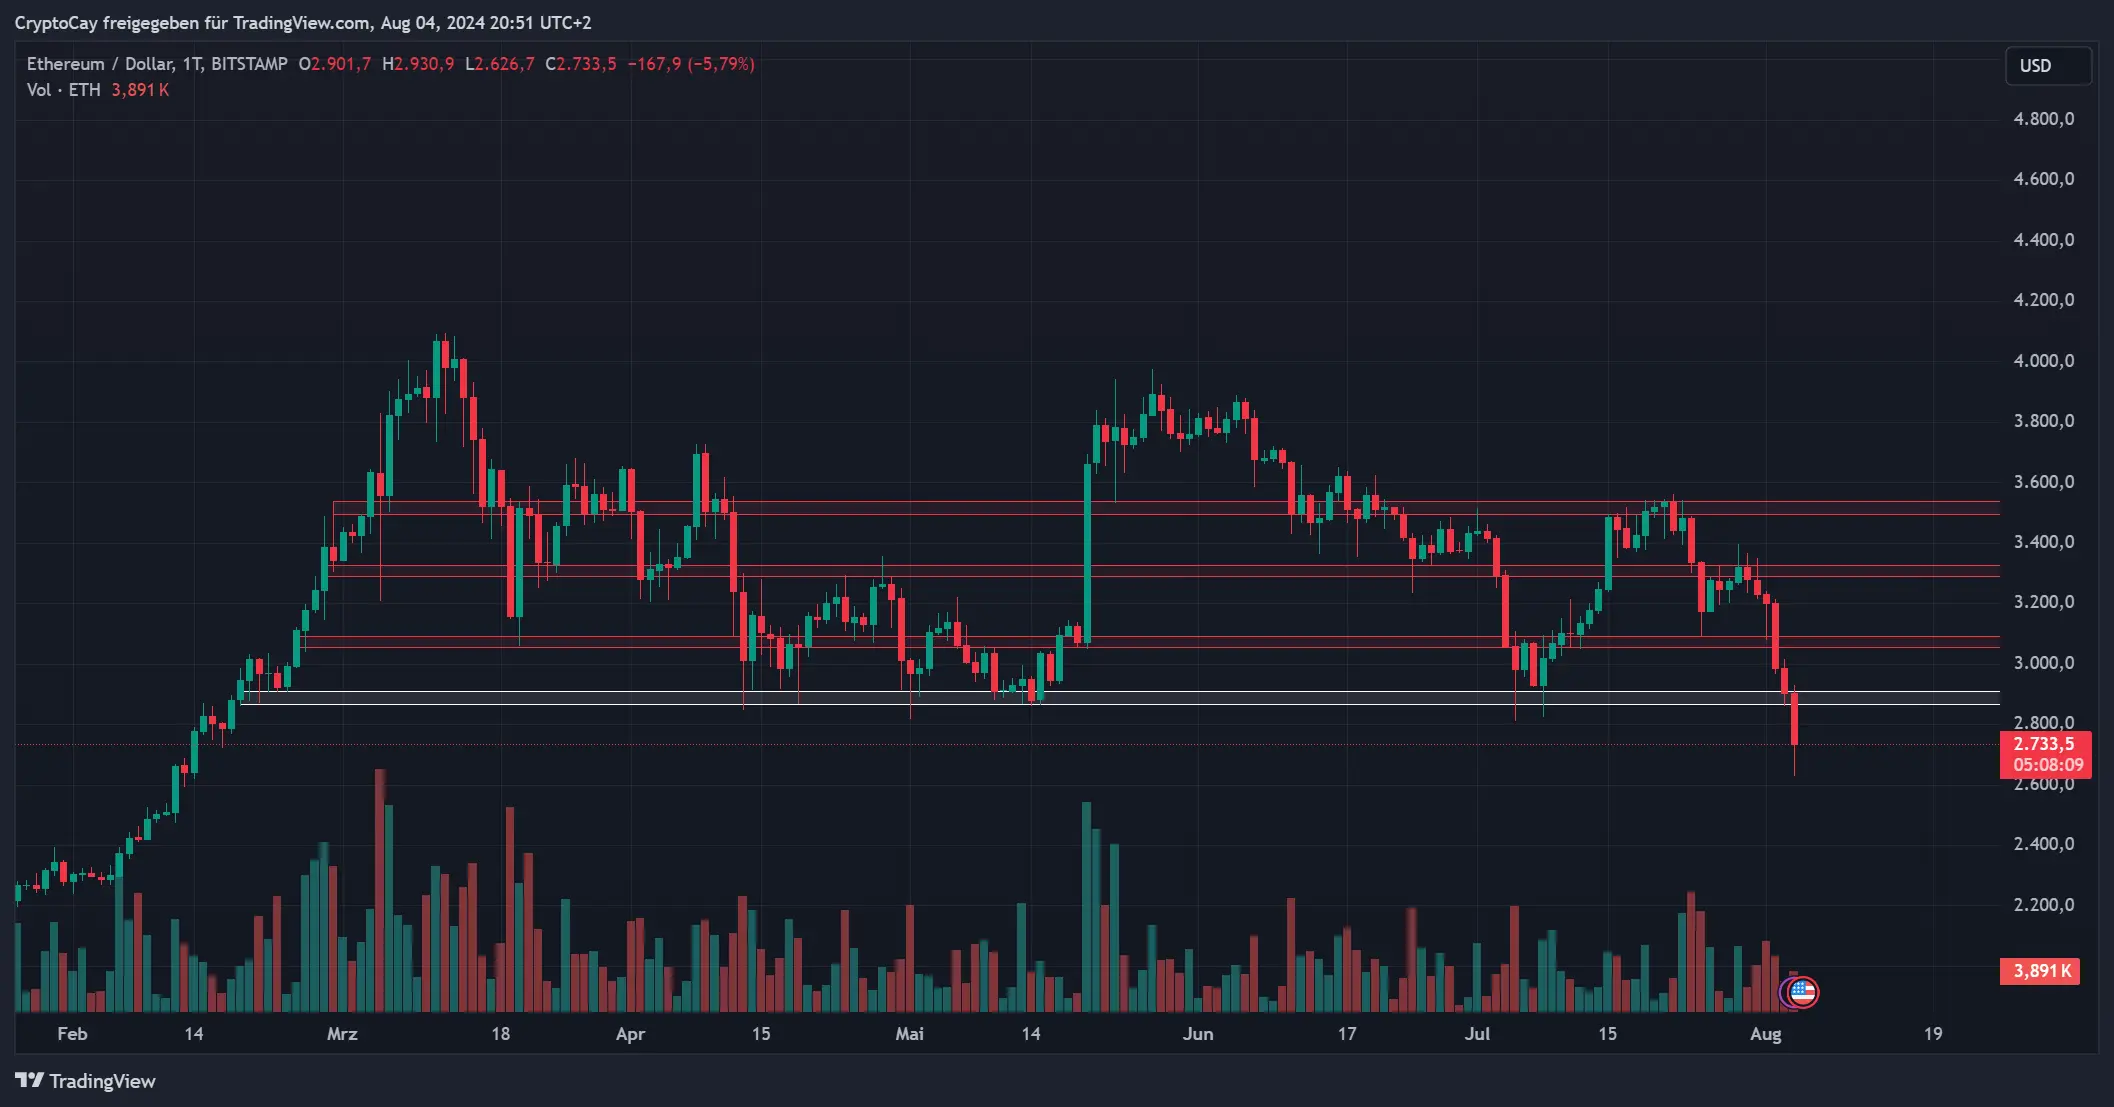This screenshot has height=1107, width=2114.
Task: Click the change value −167,9 (−5,79%)
Action: (x=691, y=64)
